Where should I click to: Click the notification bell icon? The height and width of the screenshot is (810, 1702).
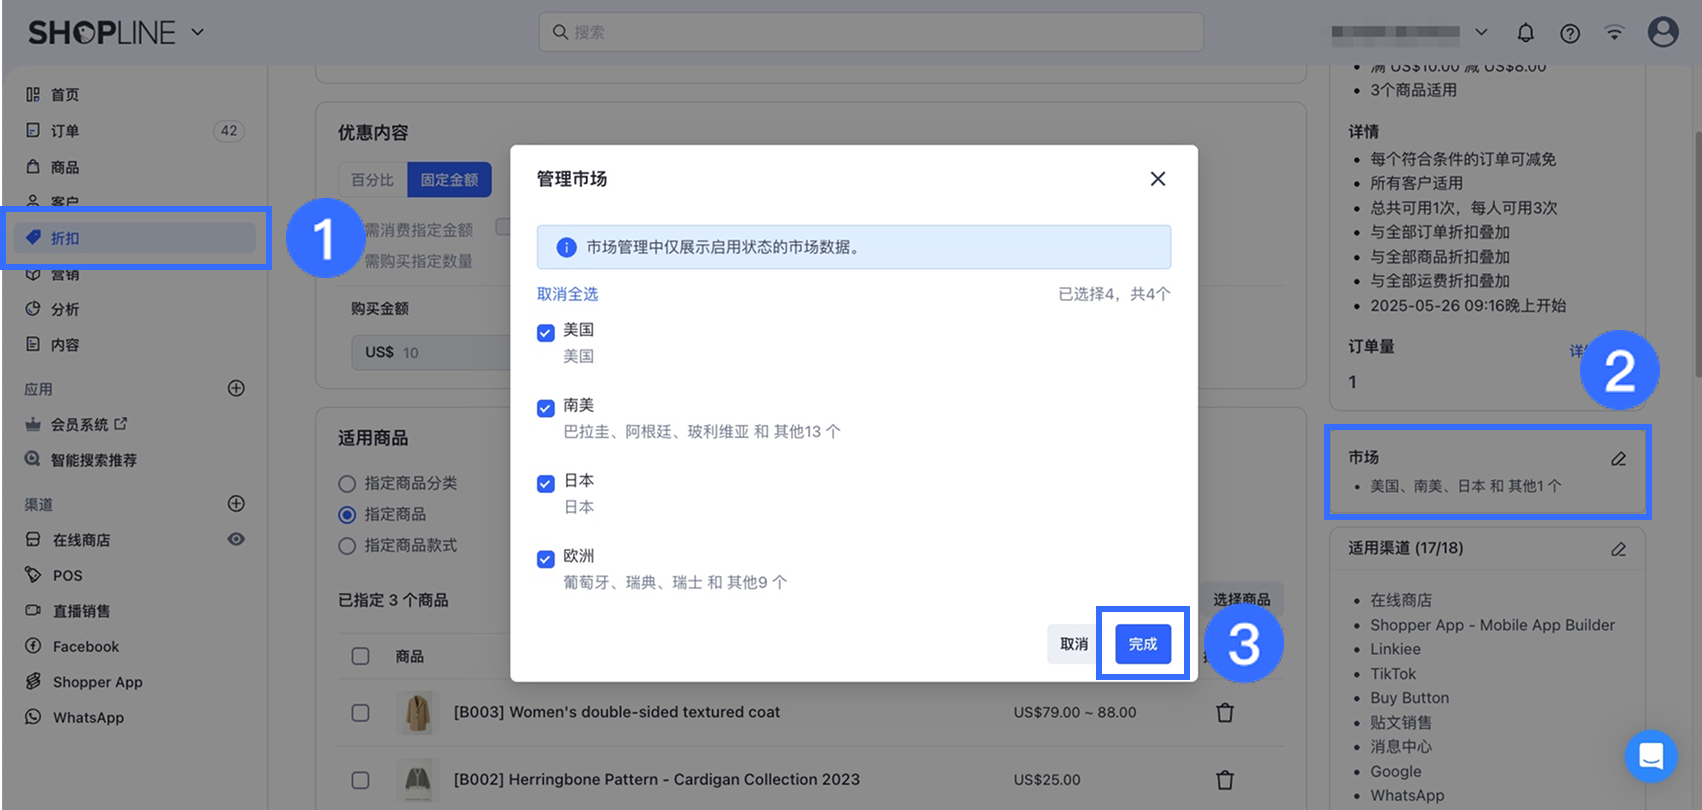tap(1525, 33)
